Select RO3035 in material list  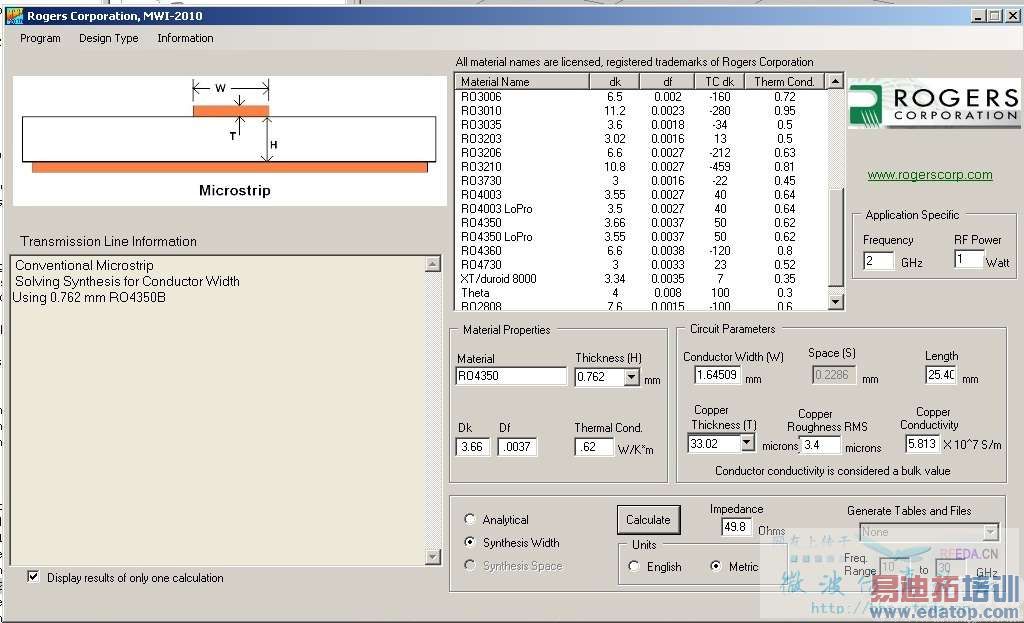[481, 125]
